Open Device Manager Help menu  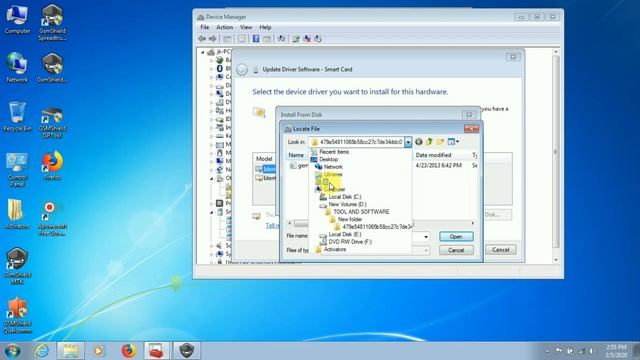click(265, 27)
